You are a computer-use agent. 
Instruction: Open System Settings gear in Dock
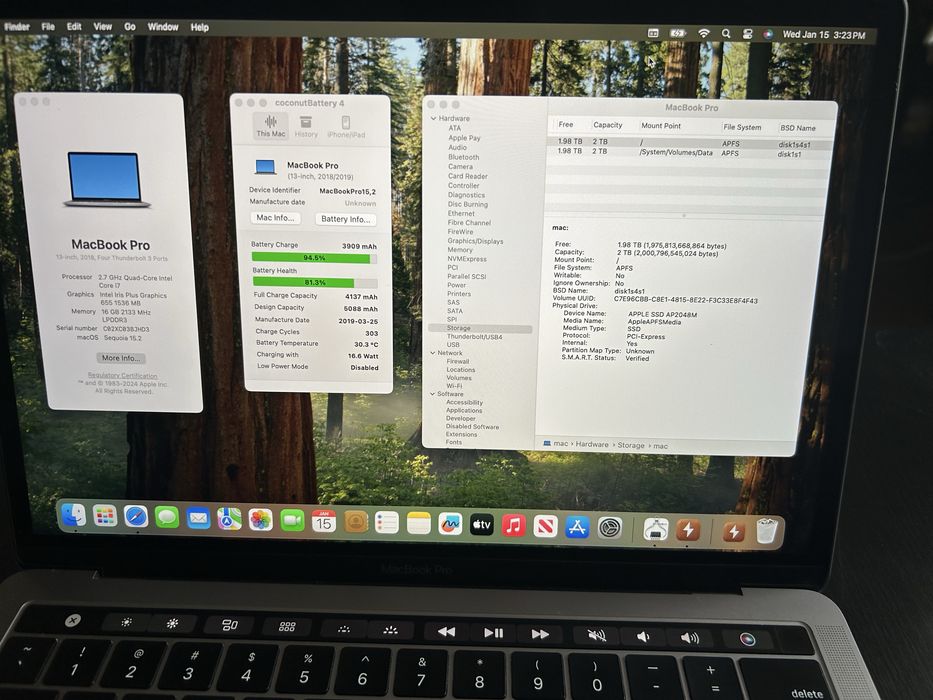coord(610,527)
